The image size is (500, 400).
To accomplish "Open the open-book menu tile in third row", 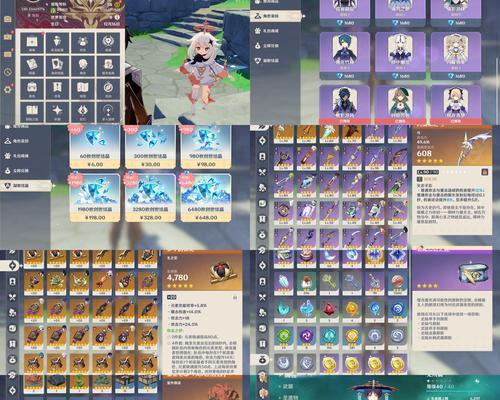I will (x=82, y=88).
